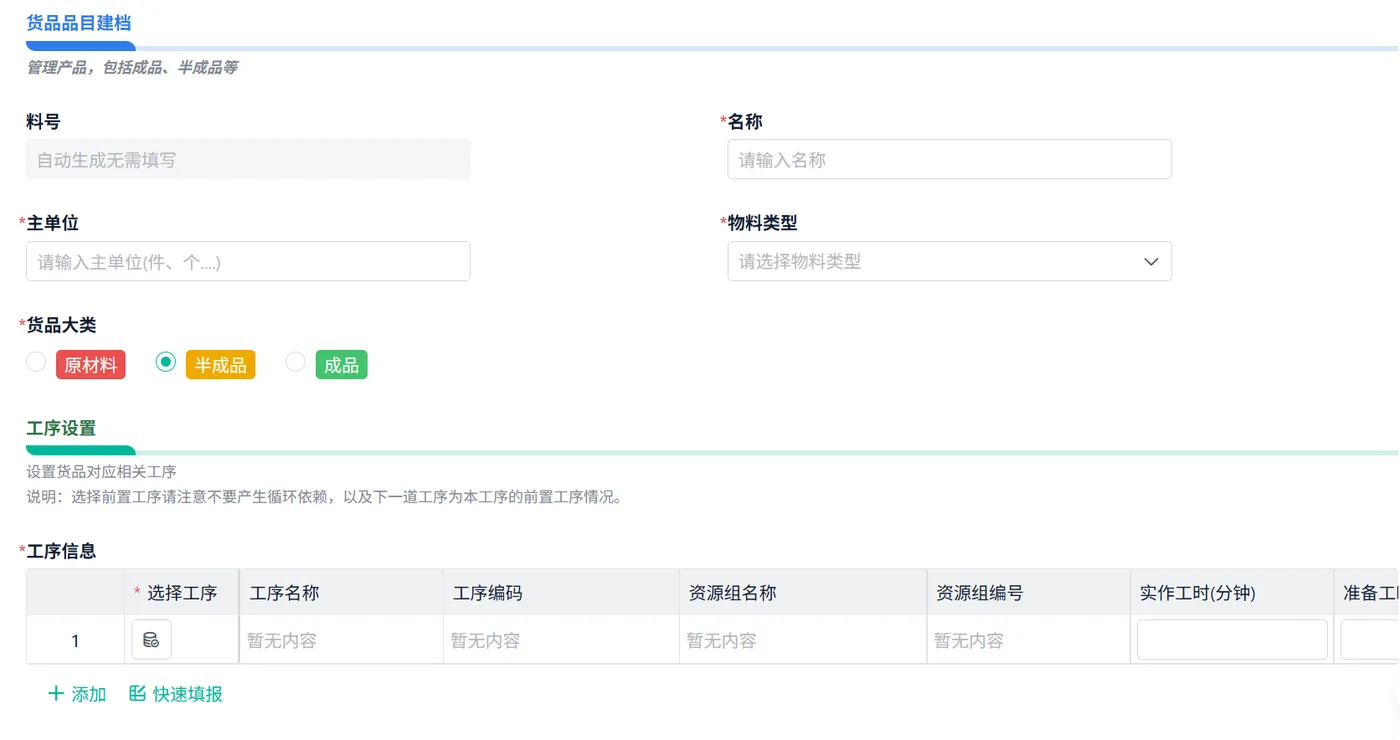The width and height of the screenshot is (1400, 740).
Task: Switch to the 货品品目建档 tab
Action: [x=79, y=23]
